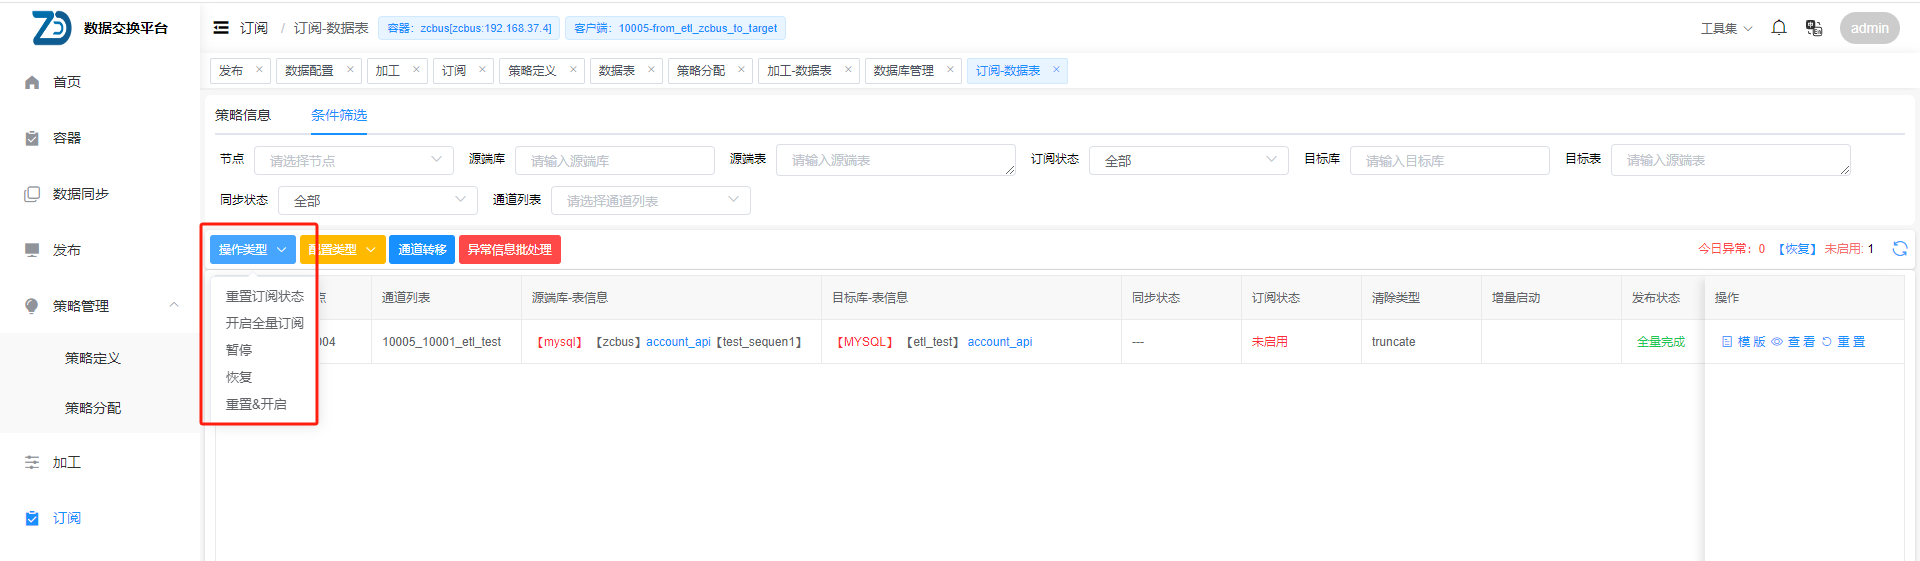Screen dimensions: 1920x561
Task: Click the refresh icon beside status counts
Action: (x=1899, y=249)
